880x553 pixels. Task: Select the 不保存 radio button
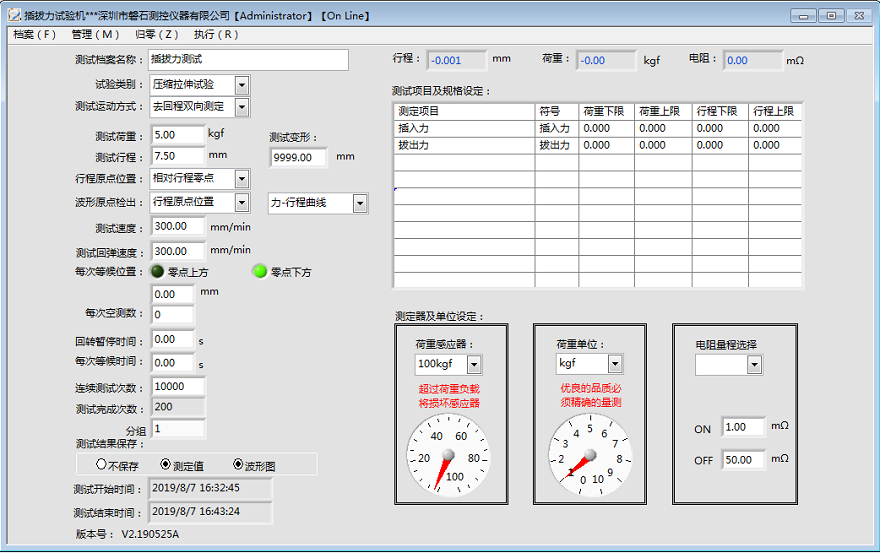coord(101,464)
